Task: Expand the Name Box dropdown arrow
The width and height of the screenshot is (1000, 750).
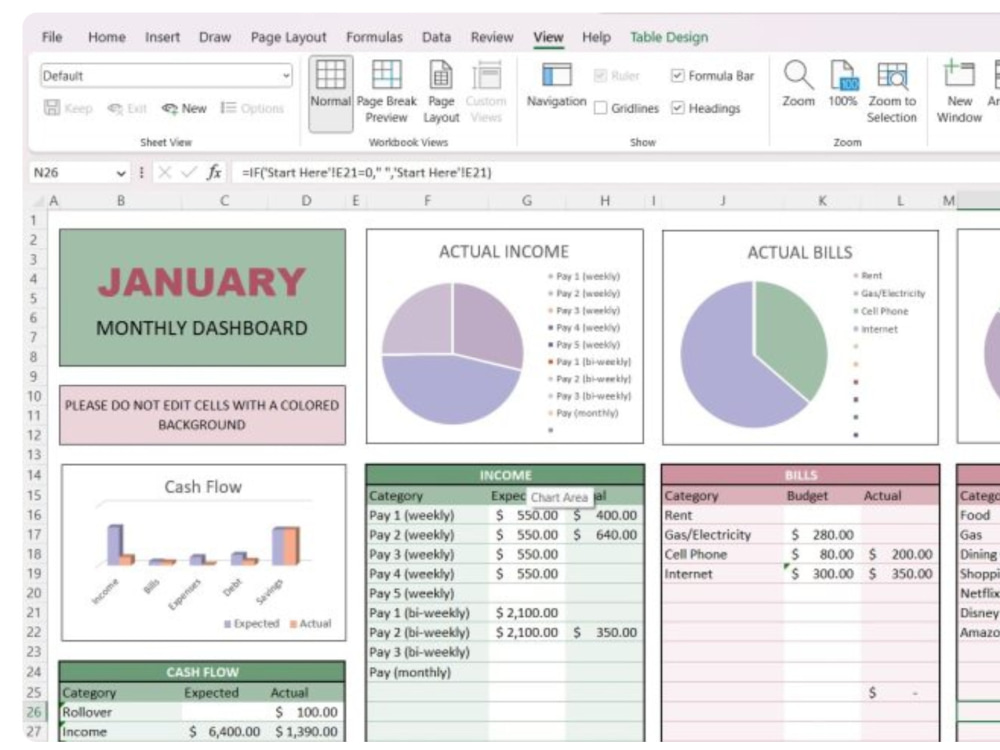Action: [121, 173]
